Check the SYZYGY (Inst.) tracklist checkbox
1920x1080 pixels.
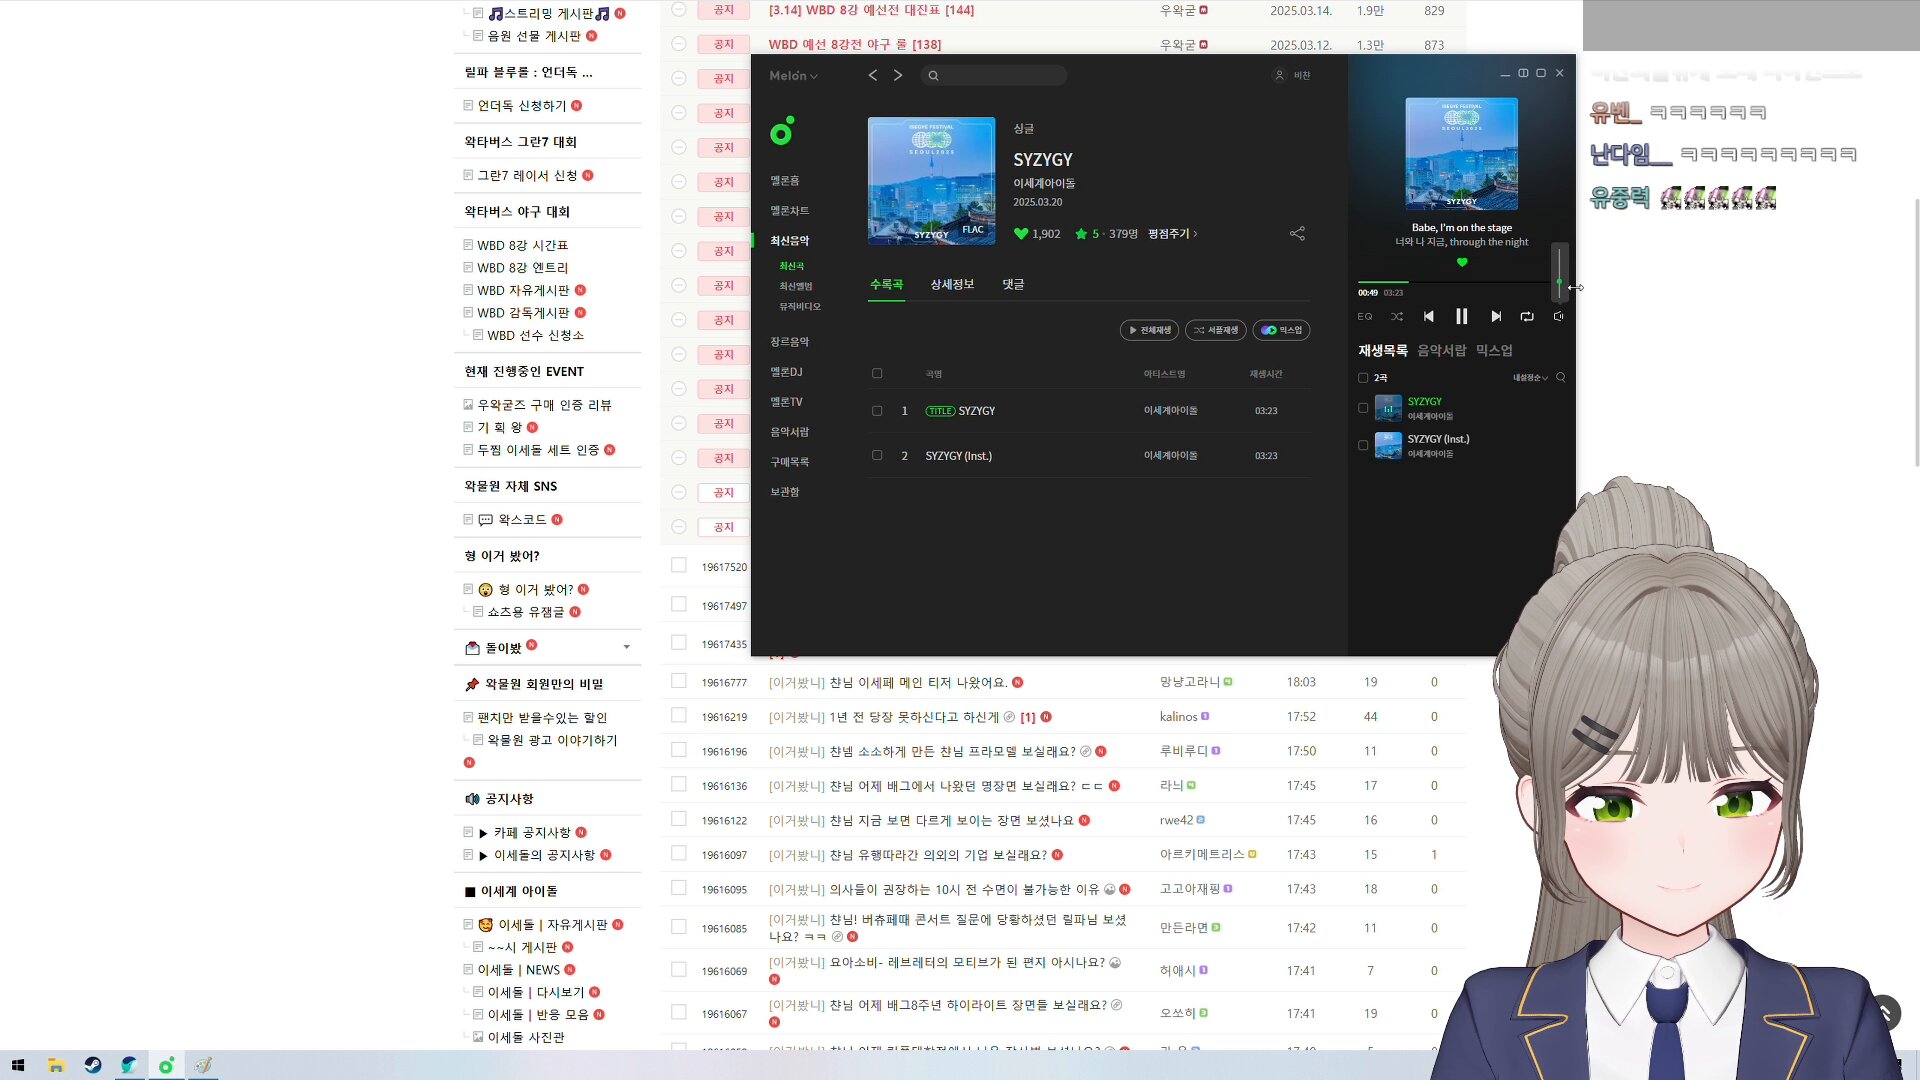coord(877,455)
